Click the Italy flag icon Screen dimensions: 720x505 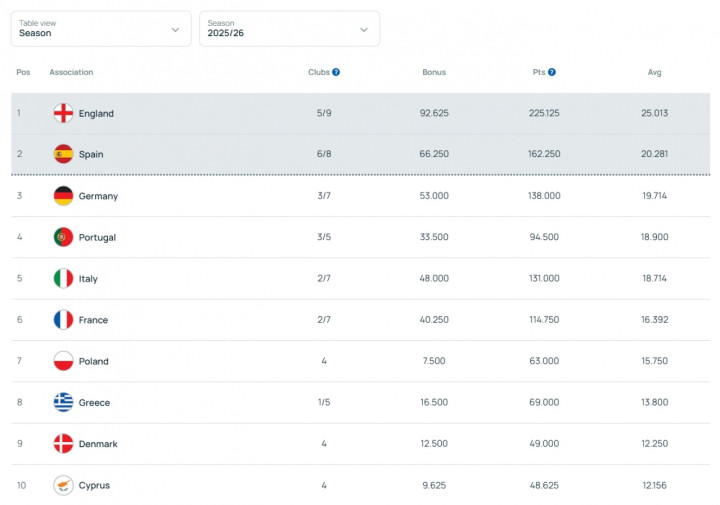63,279
